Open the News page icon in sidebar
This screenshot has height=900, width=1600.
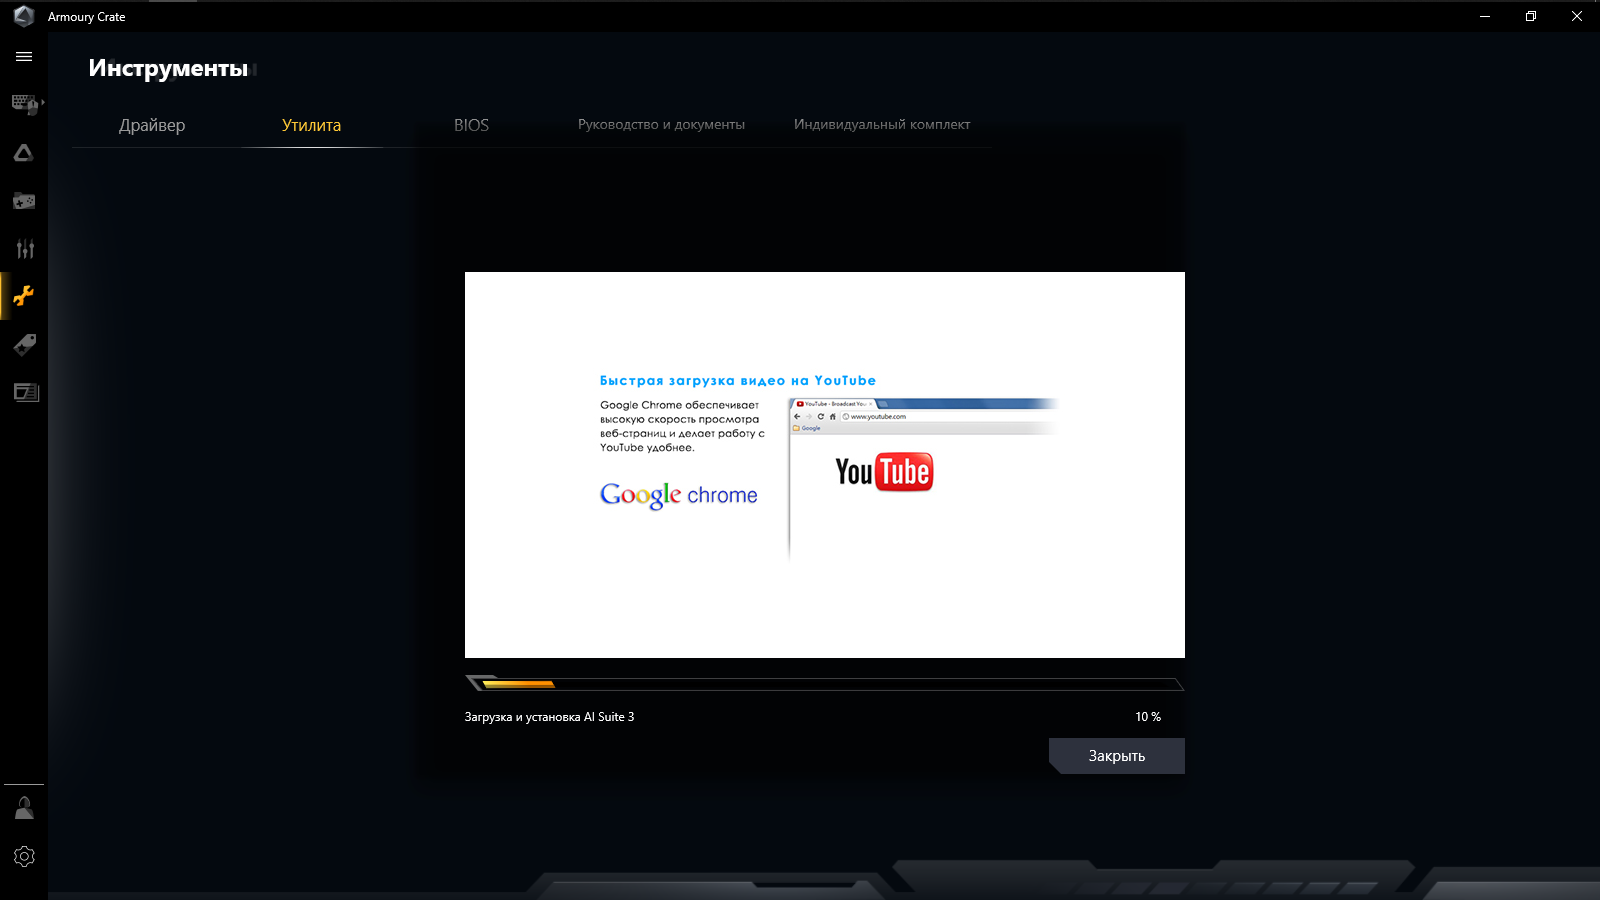(26, 392)
